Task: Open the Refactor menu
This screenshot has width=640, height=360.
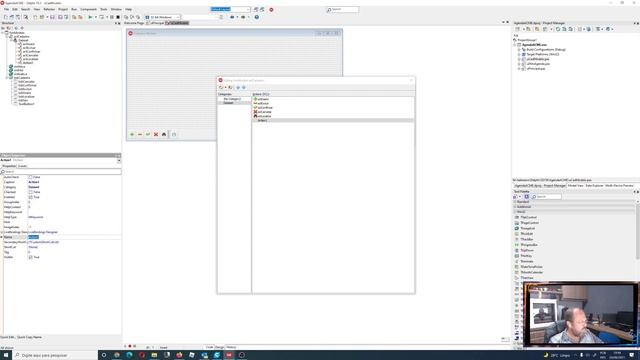Action: [x=49, y=9]
